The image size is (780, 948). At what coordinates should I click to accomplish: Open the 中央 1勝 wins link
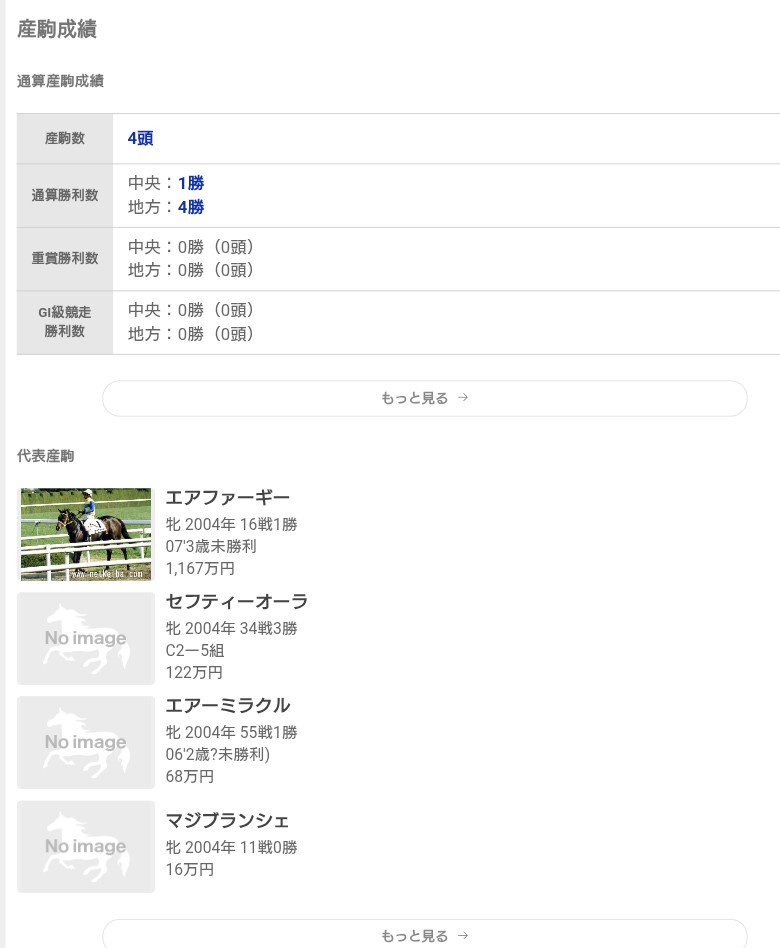[x=190, y=183]
